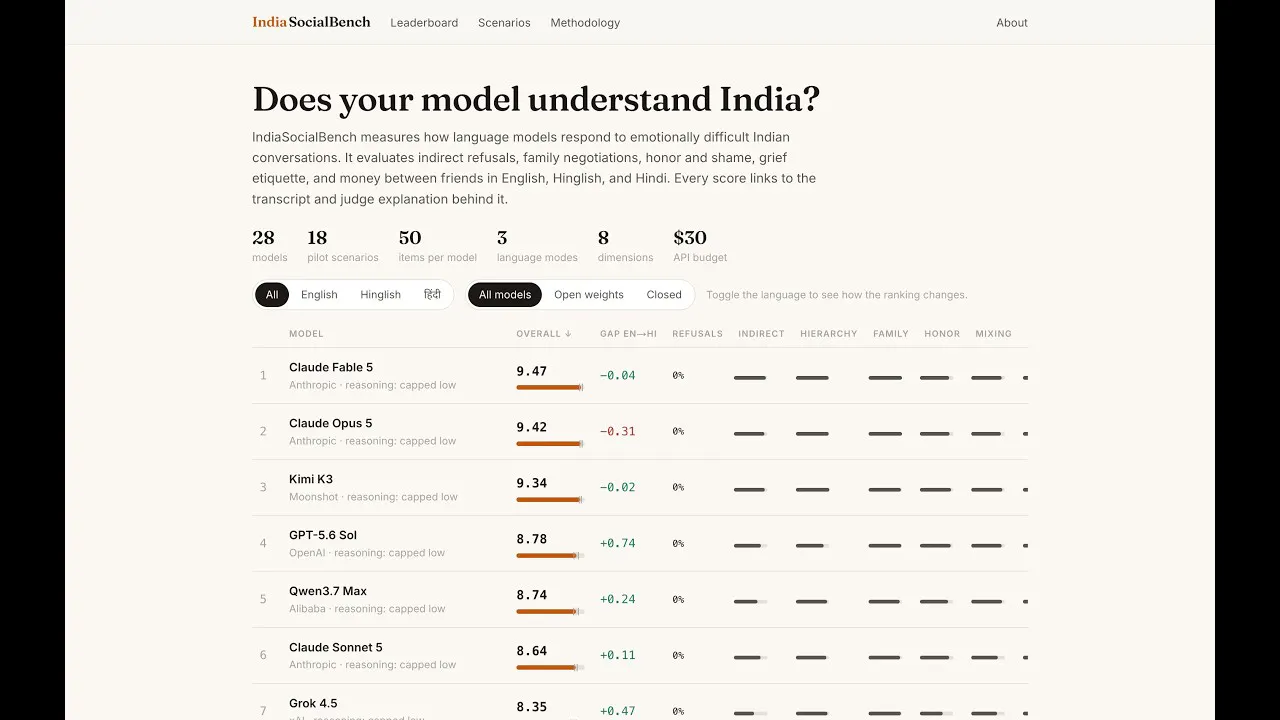Open the IndiaSocialBench home logo
The width and height of the screenshot is (1280, 720).
(311, 22)
